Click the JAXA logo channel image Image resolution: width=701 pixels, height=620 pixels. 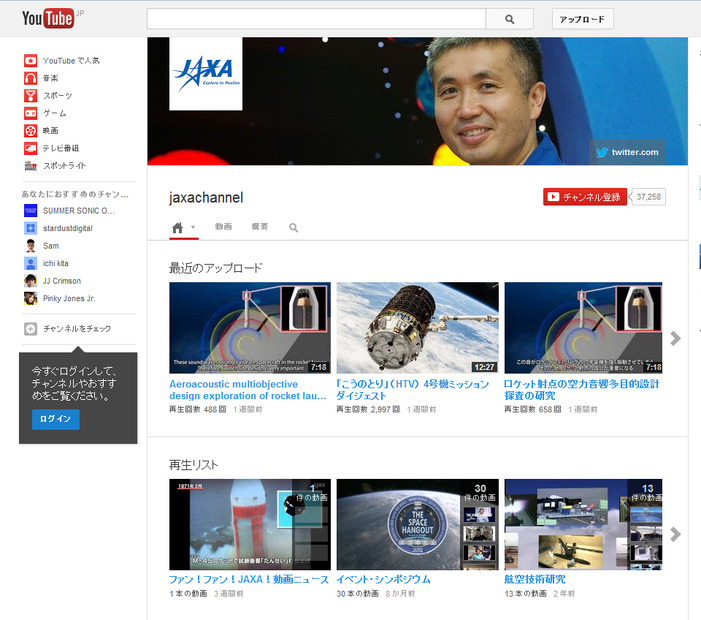click(x=206, y=73)
